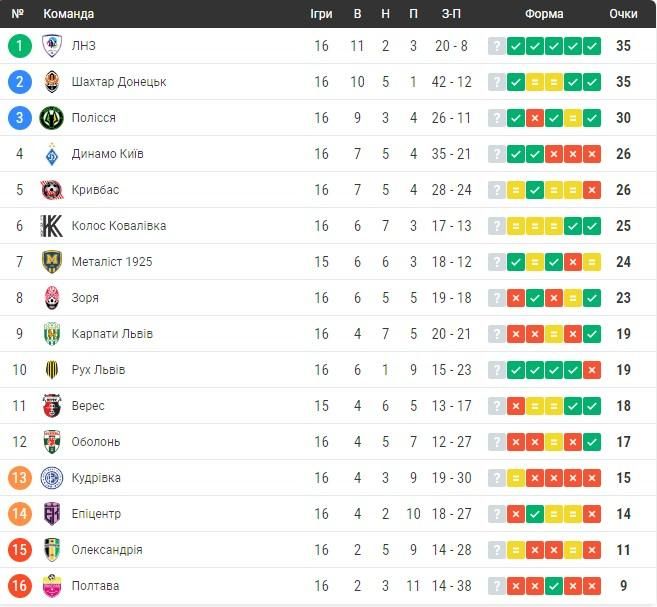Image resolution: width=657 pixels, height=607 pixels.
Task: Click the Динамо Київ club crest
Action: 51,154
